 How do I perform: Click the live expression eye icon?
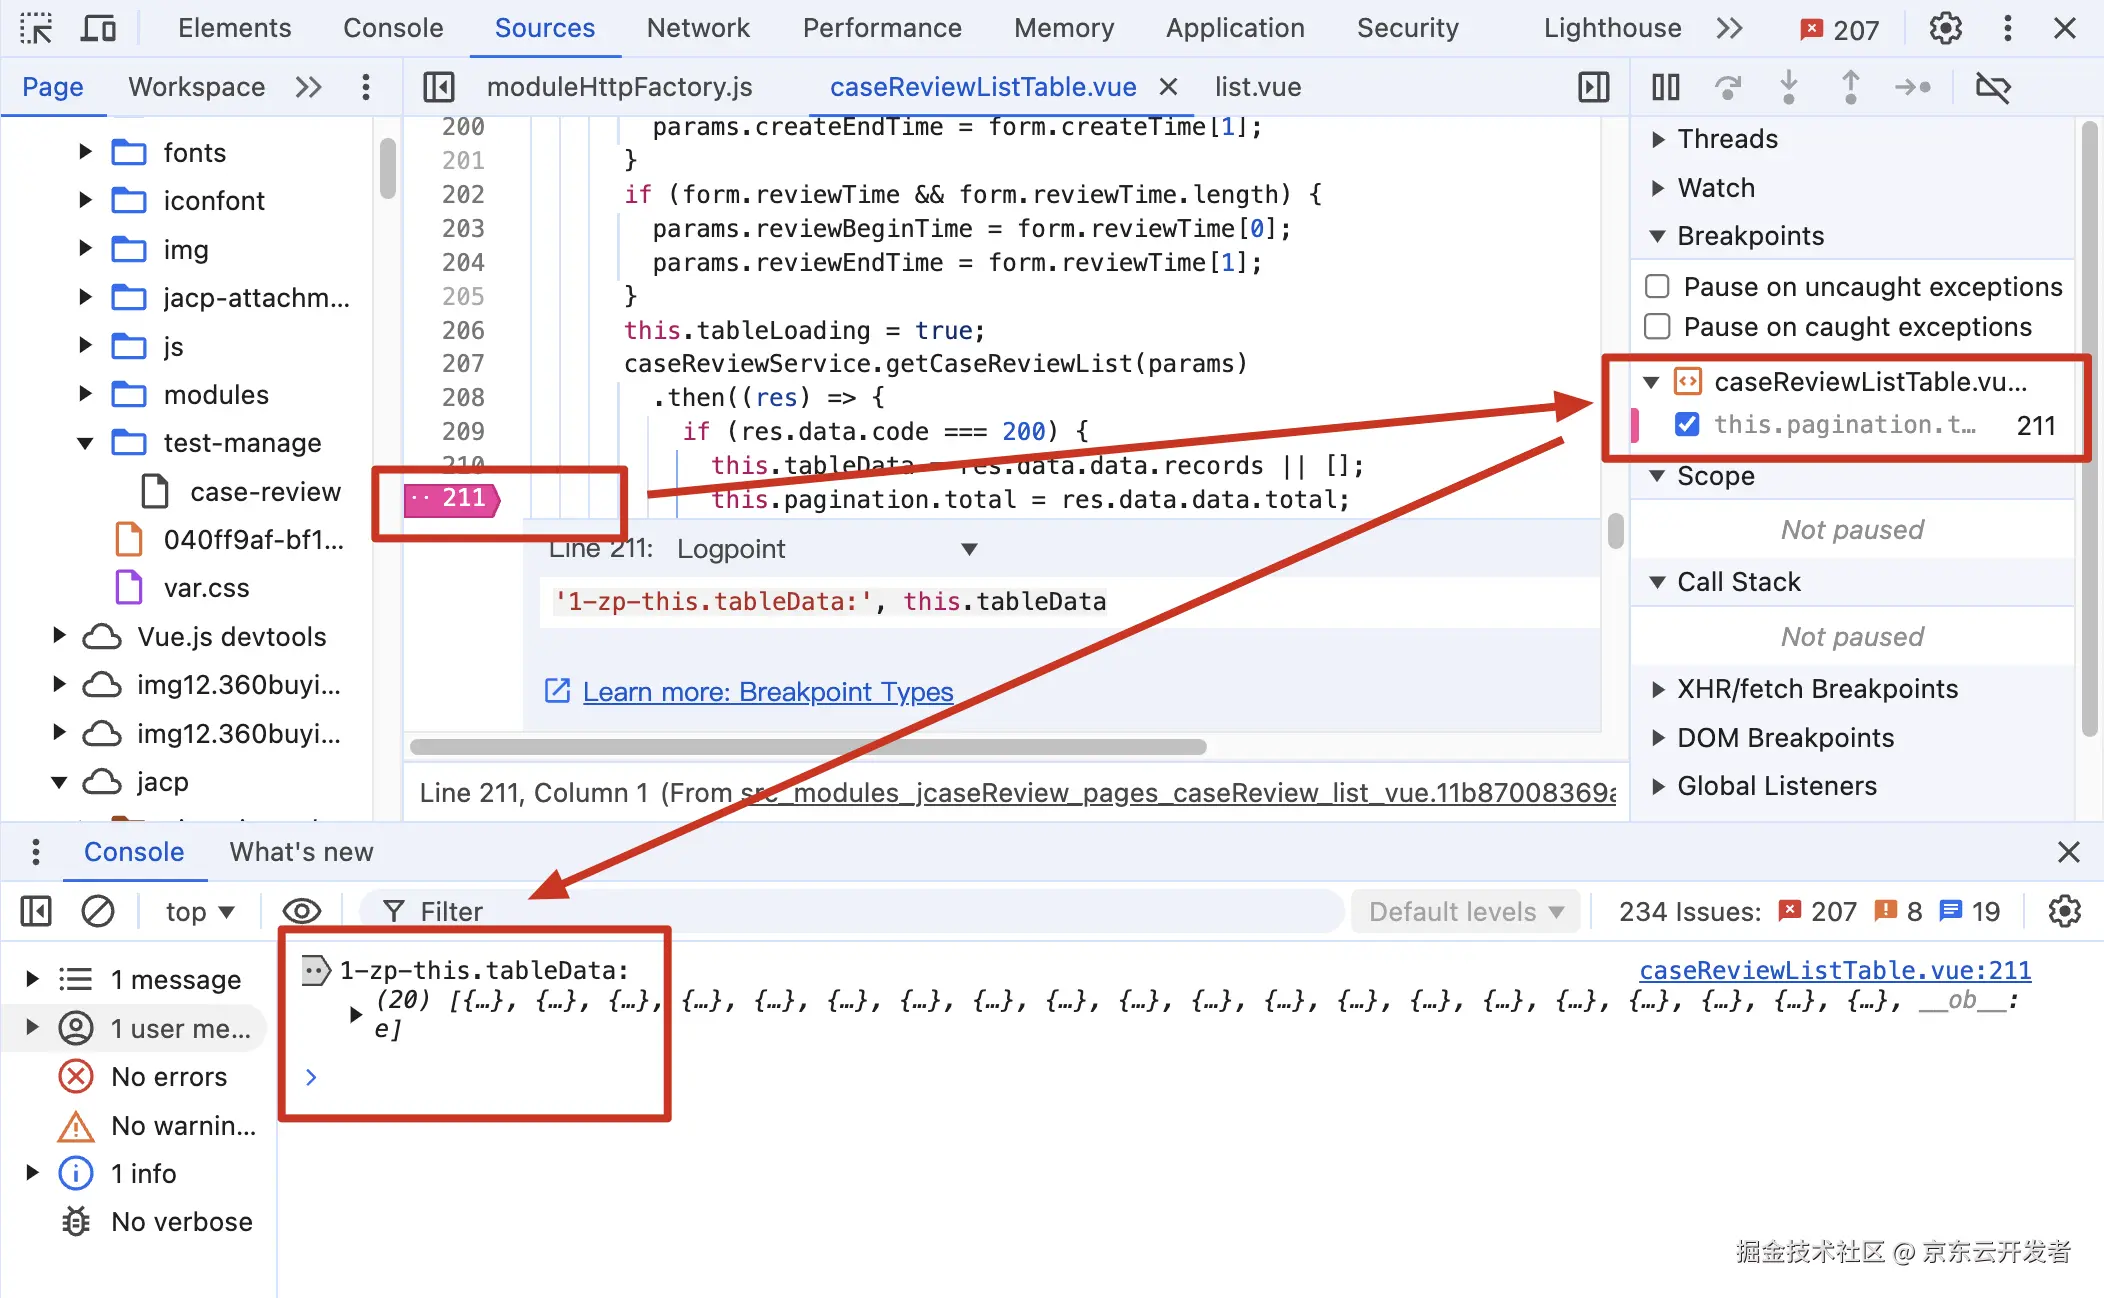(301, 911)
